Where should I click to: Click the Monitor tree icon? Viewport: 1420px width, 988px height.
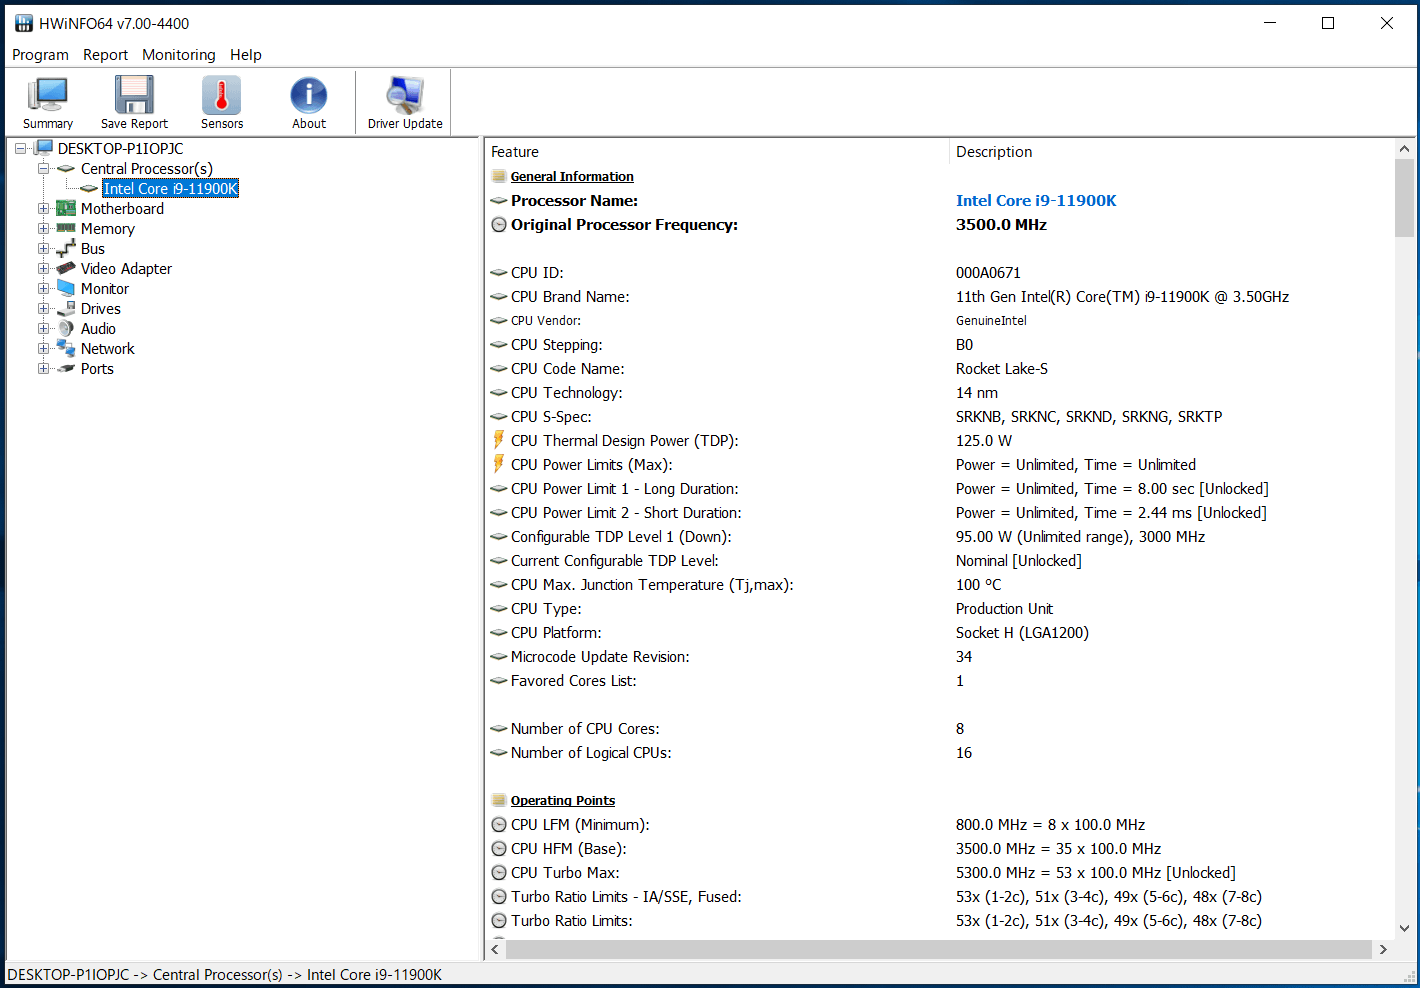[66, 288]
